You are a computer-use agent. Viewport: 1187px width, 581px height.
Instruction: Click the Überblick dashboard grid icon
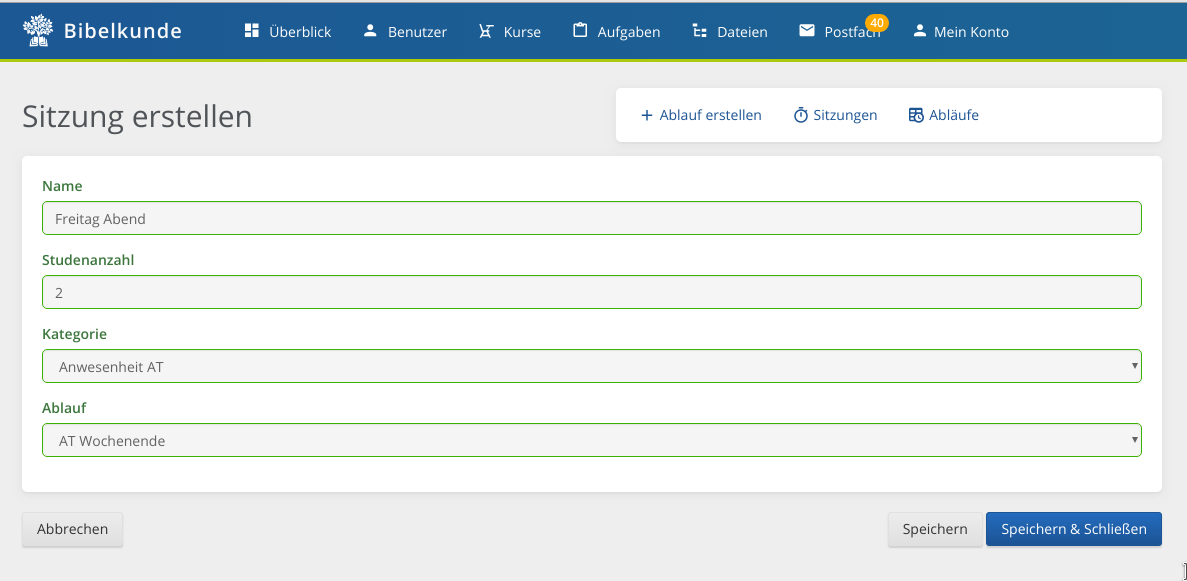tap(252, 30)
